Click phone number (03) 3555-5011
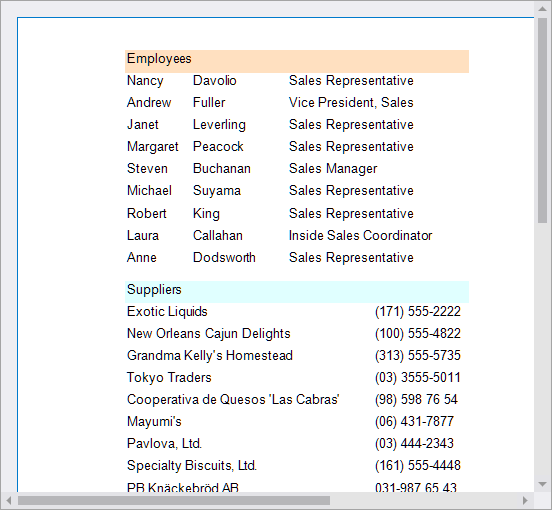Image resolution: width=552 pixels, height=510 pixels. point(418,378)
